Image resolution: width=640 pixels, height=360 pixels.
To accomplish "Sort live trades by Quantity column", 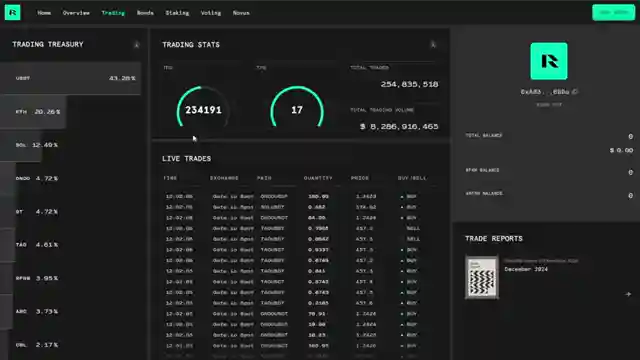I will (x=318, y=178).
